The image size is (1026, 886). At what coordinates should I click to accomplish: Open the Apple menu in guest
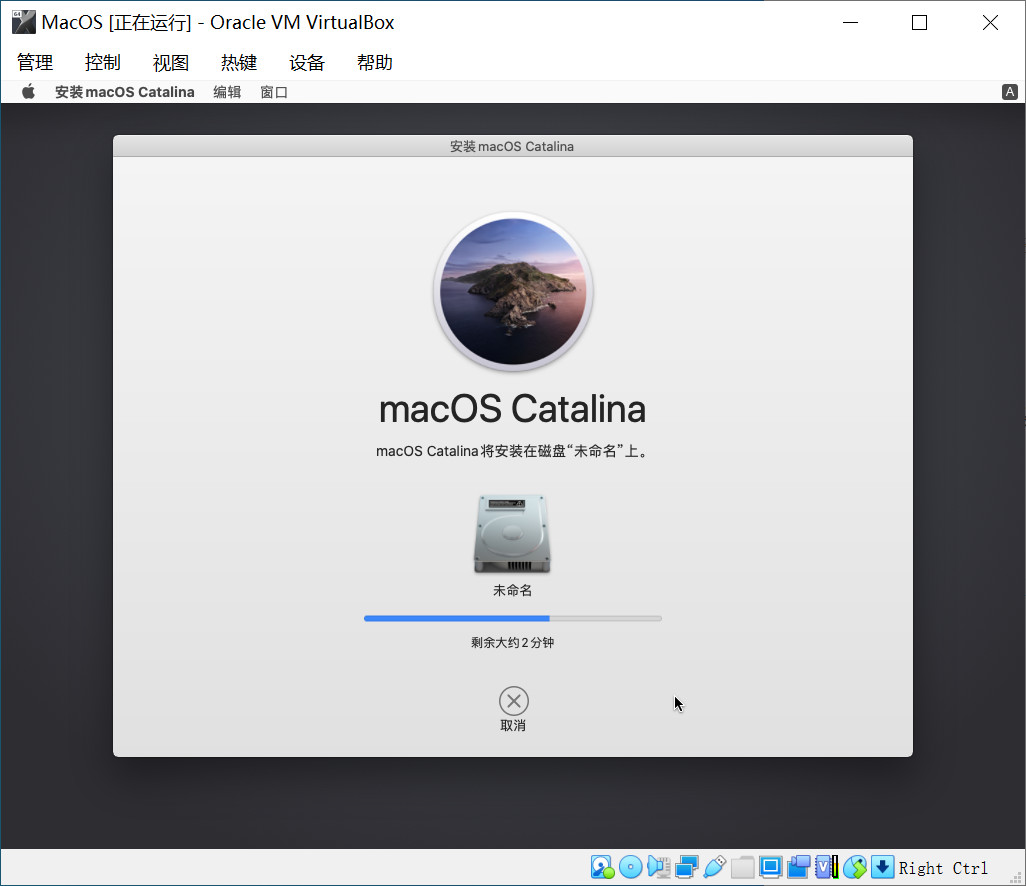(28, 92)
